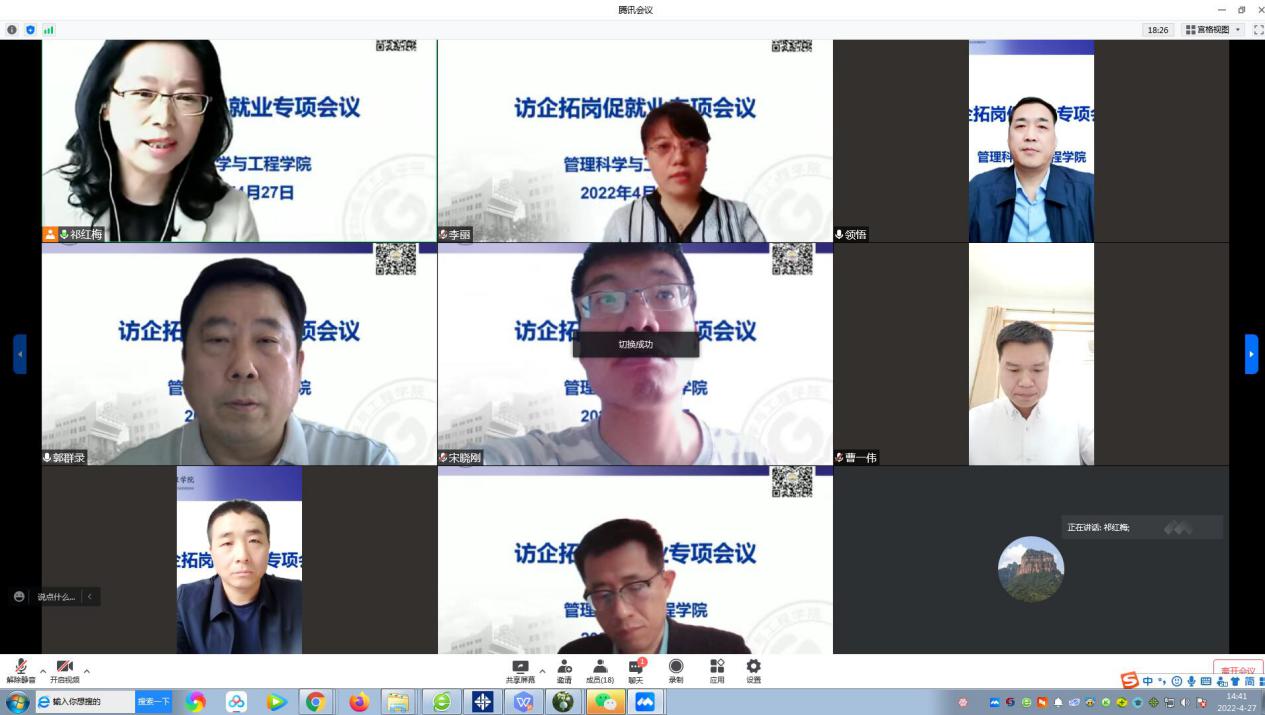
Task: Unmute the microphone (解除静音)
Action: tap(21, 668)
